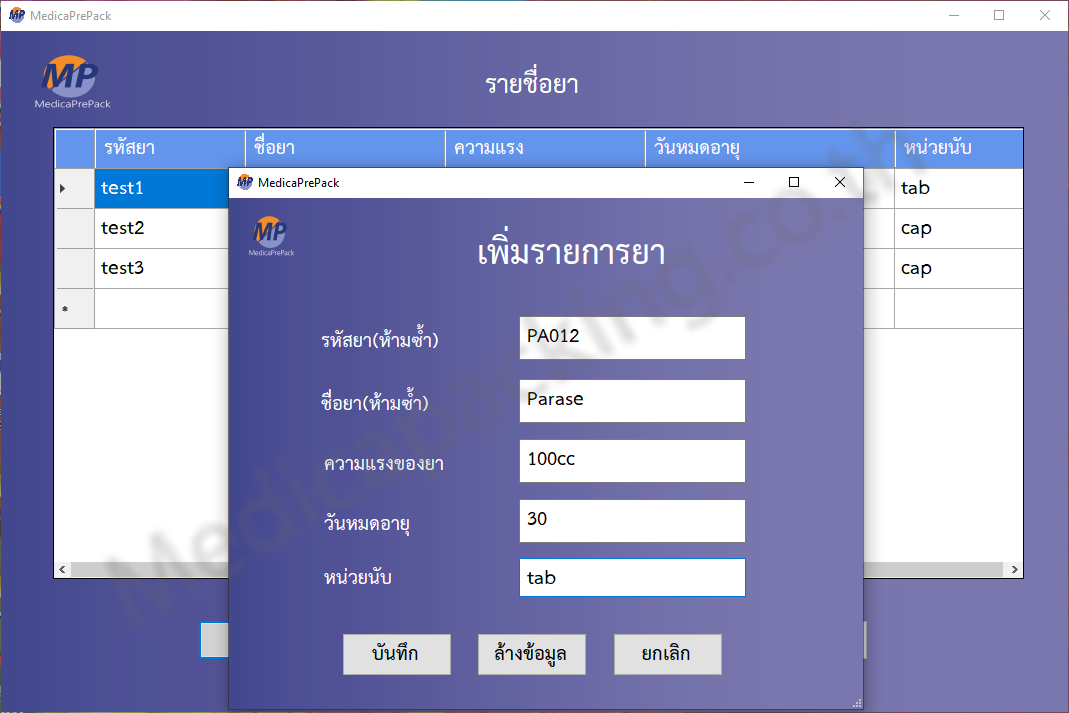Close the add drug dialog

[x=840, y=182]
